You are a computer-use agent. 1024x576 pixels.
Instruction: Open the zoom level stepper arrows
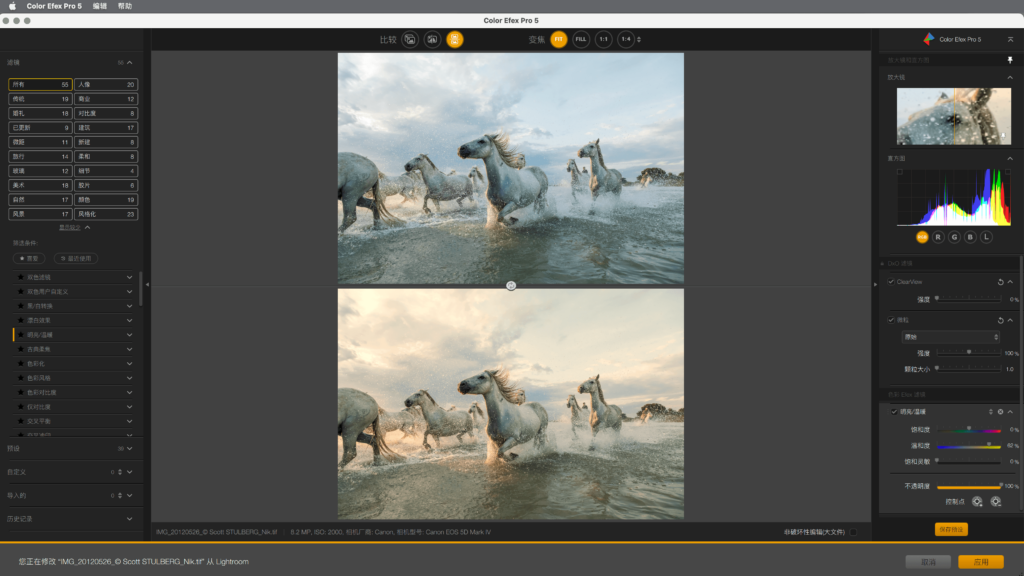pos(639,39)
